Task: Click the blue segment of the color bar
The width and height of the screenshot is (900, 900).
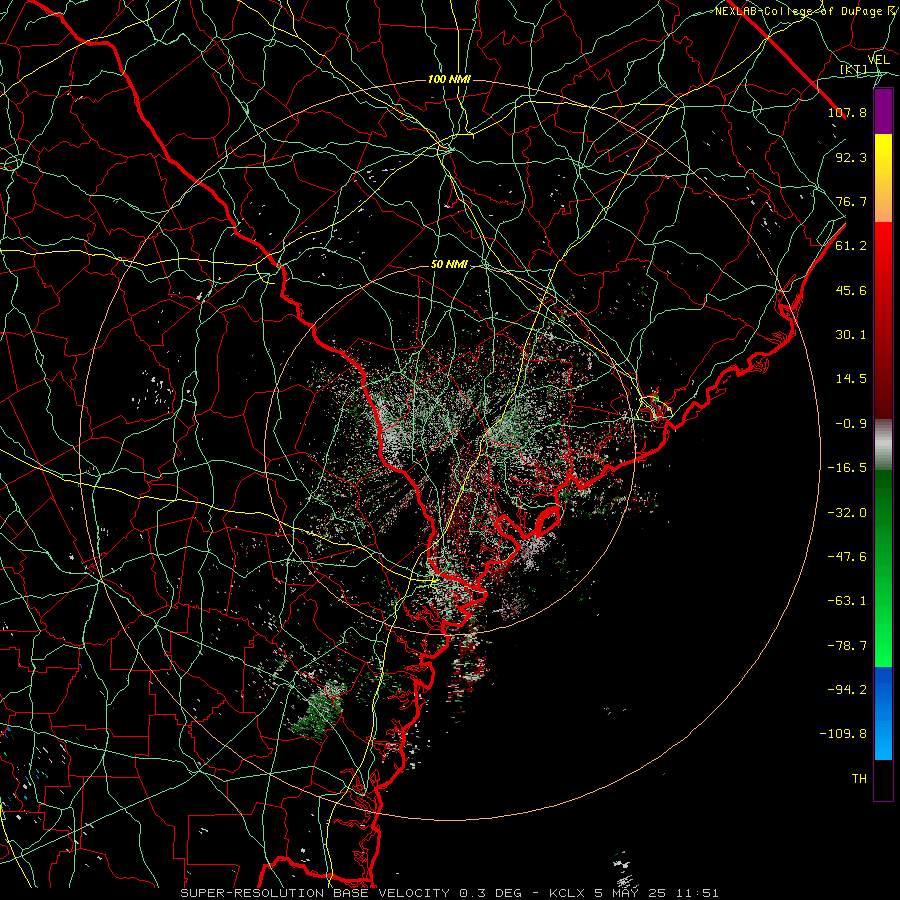Action: pyautogui.click(x=883, y=713)
